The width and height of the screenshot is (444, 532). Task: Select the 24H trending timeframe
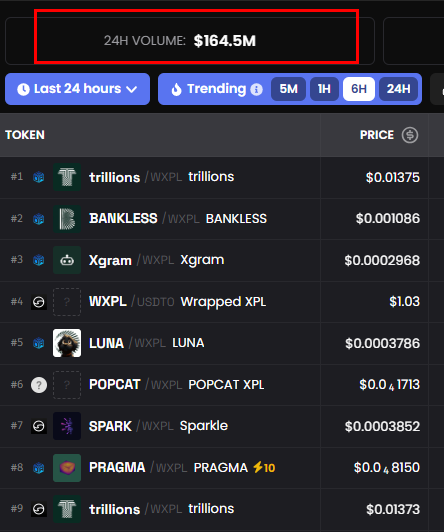coord(398,89)
